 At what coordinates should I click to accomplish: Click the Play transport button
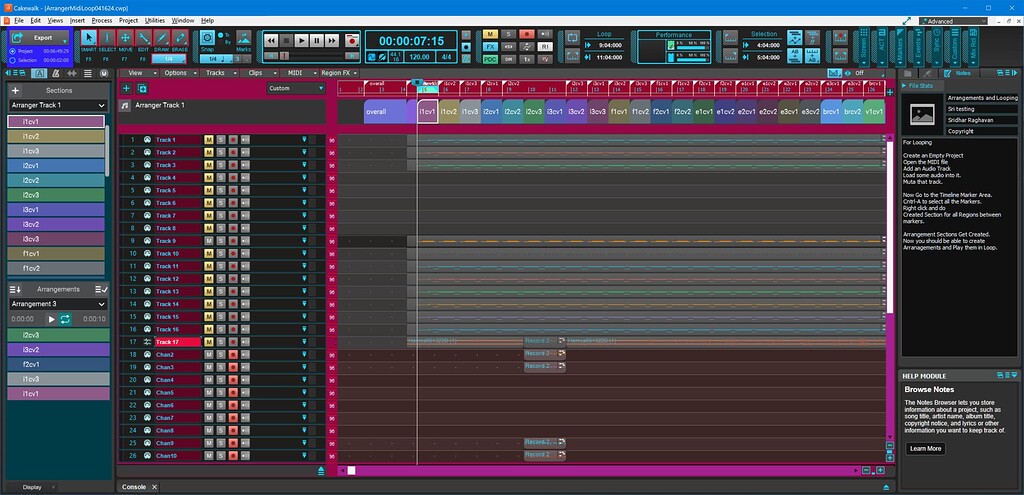pos(302,40)
